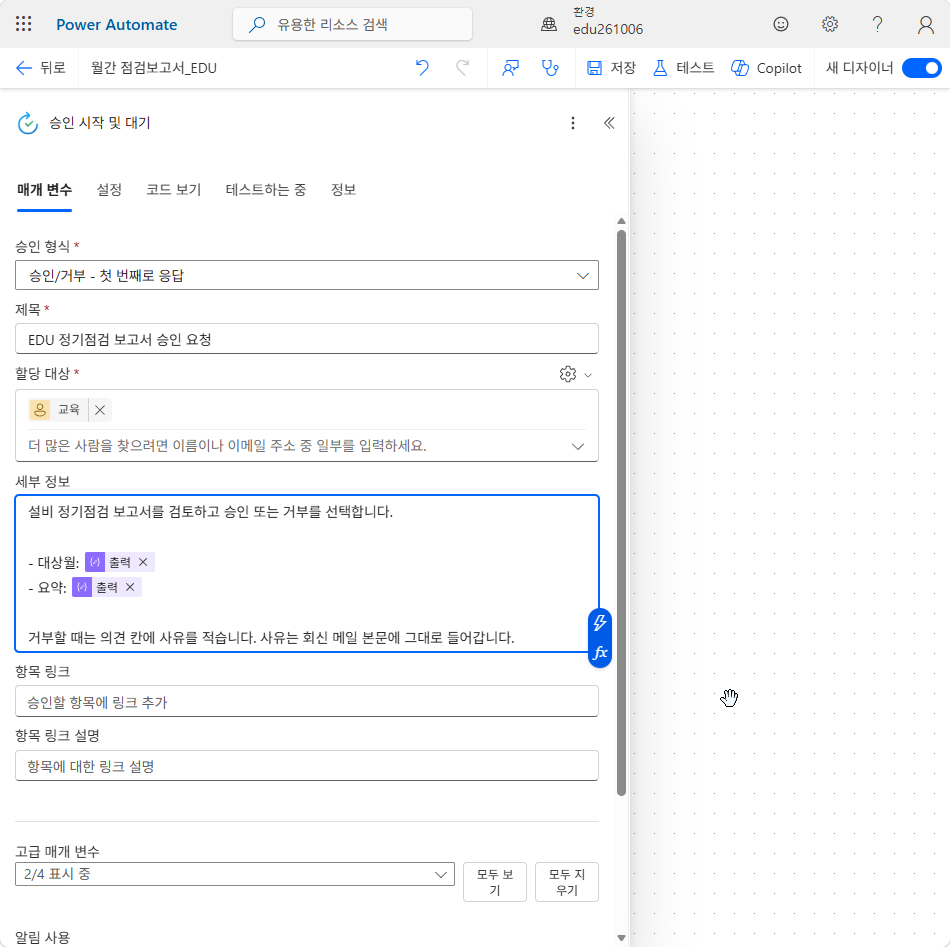Open the app launcher waffle icon

(24, 24)
